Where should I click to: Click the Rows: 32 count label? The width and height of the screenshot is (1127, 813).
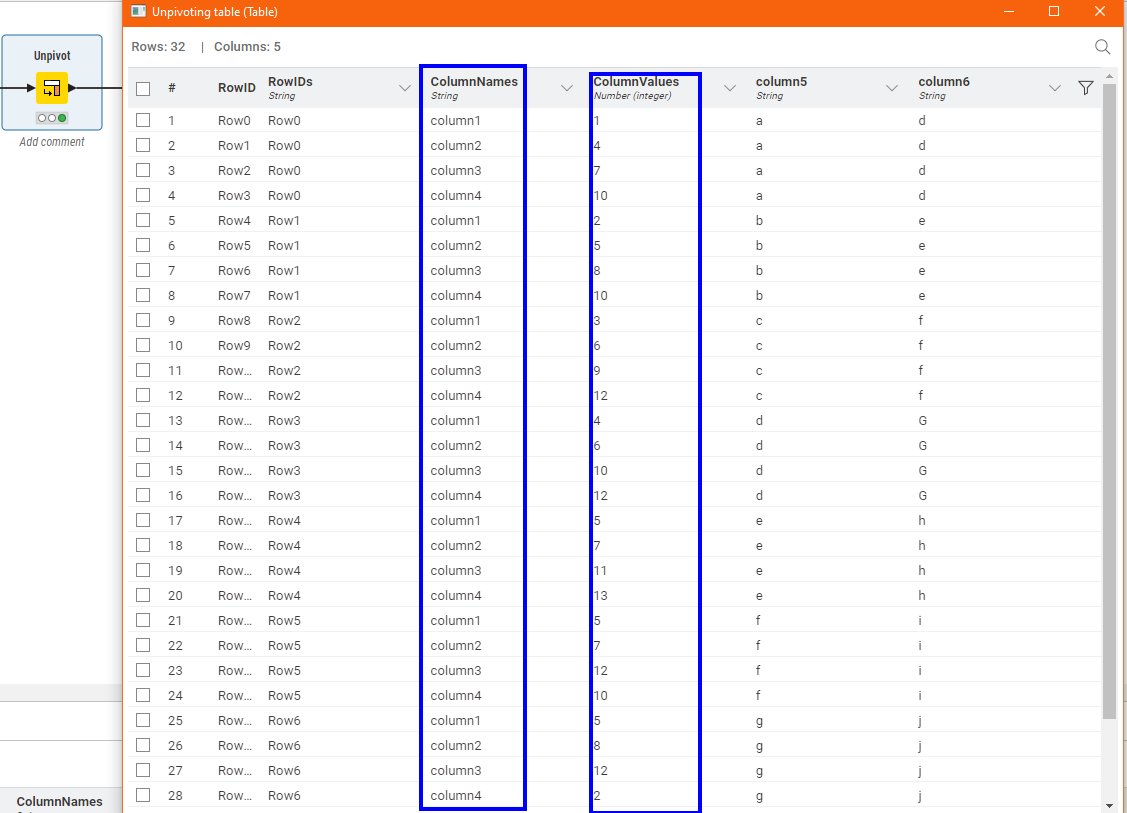[158, 47]
